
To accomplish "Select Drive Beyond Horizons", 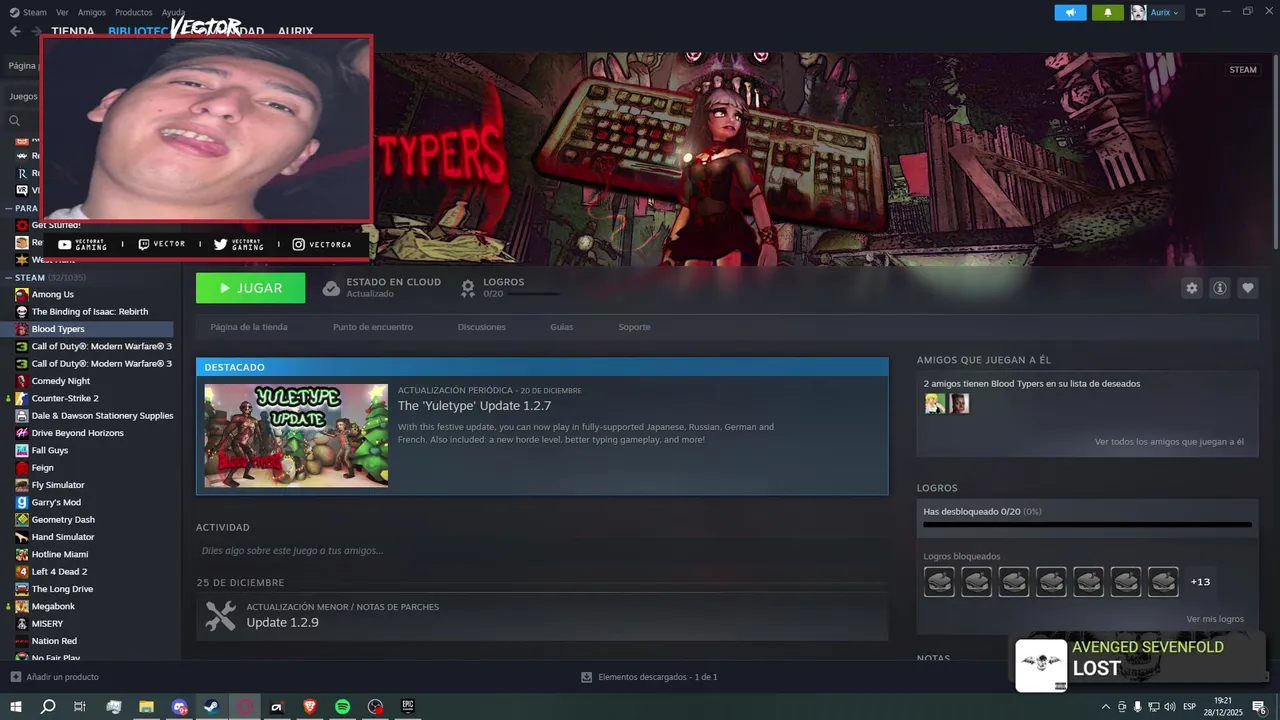I will 78,433.
